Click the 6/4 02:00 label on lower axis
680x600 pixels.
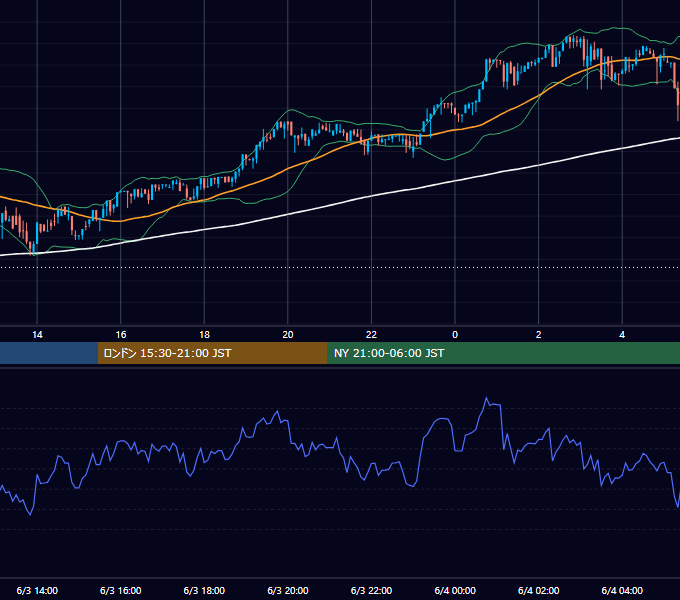tap(538, 590)
